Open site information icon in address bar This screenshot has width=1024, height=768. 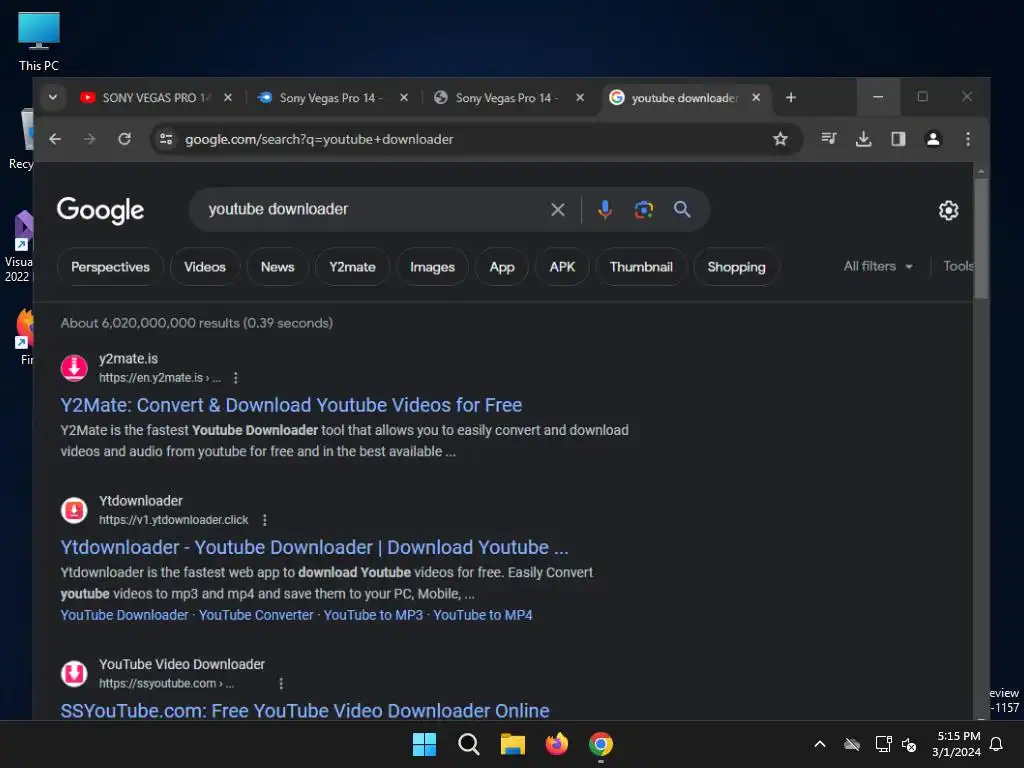166,139
